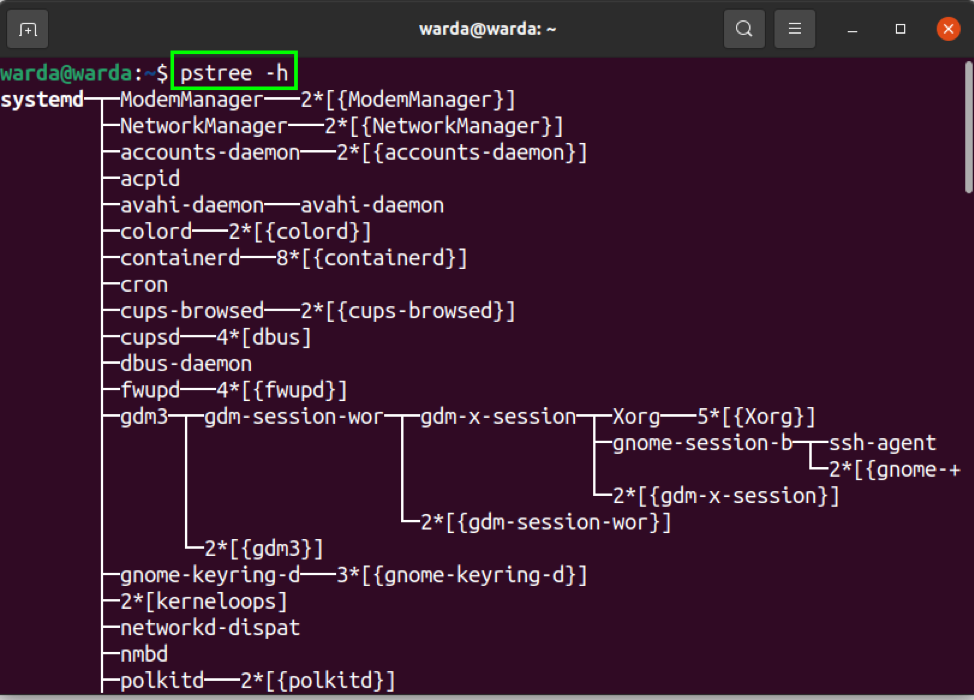Click the ssh-agent process entry
The image size is (974, 700).
[x=883, y=443]
